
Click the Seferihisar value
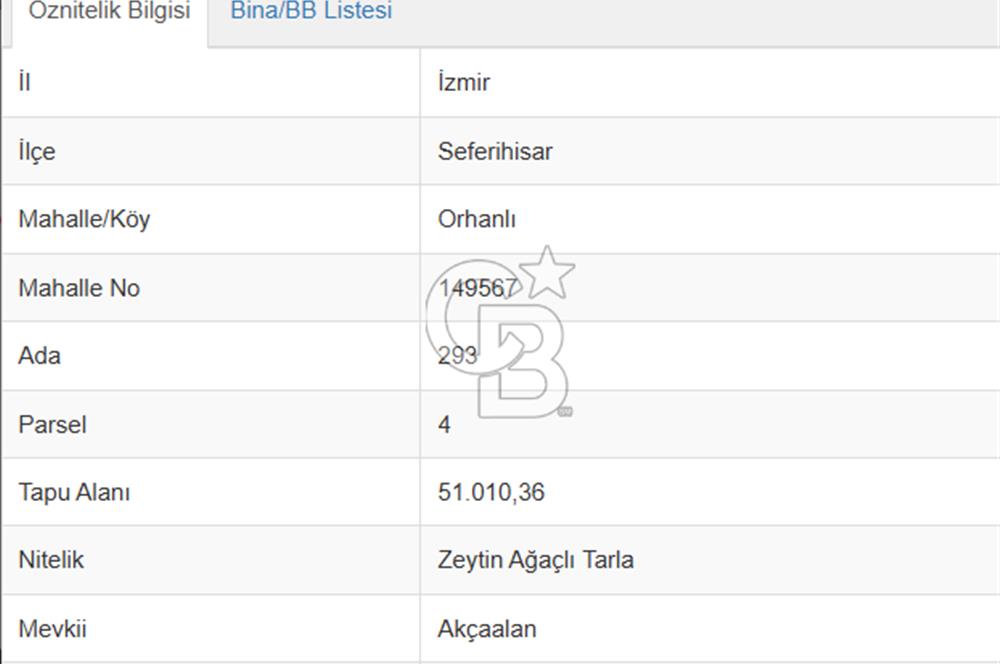[495, 152]
